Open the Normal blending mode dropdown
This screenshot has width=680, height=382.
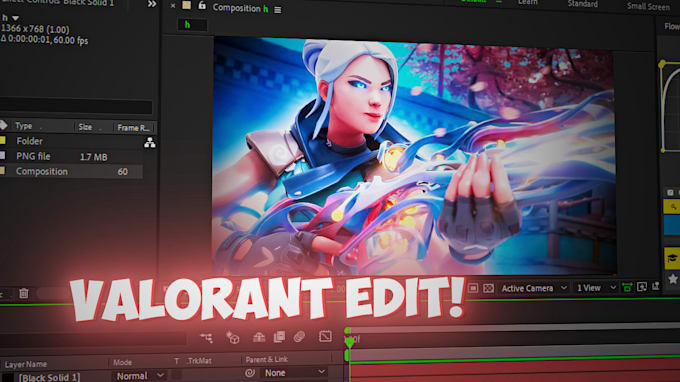[x=139, y=376]
